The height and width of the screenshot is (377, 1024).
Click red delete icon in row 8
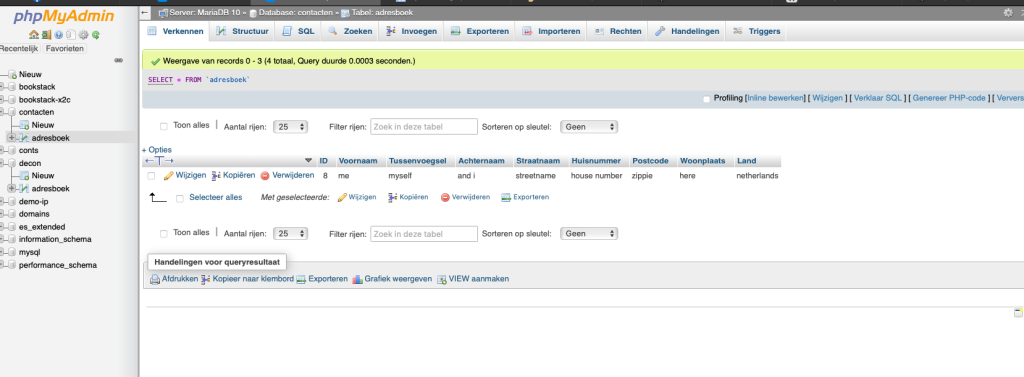coord(264,176)
